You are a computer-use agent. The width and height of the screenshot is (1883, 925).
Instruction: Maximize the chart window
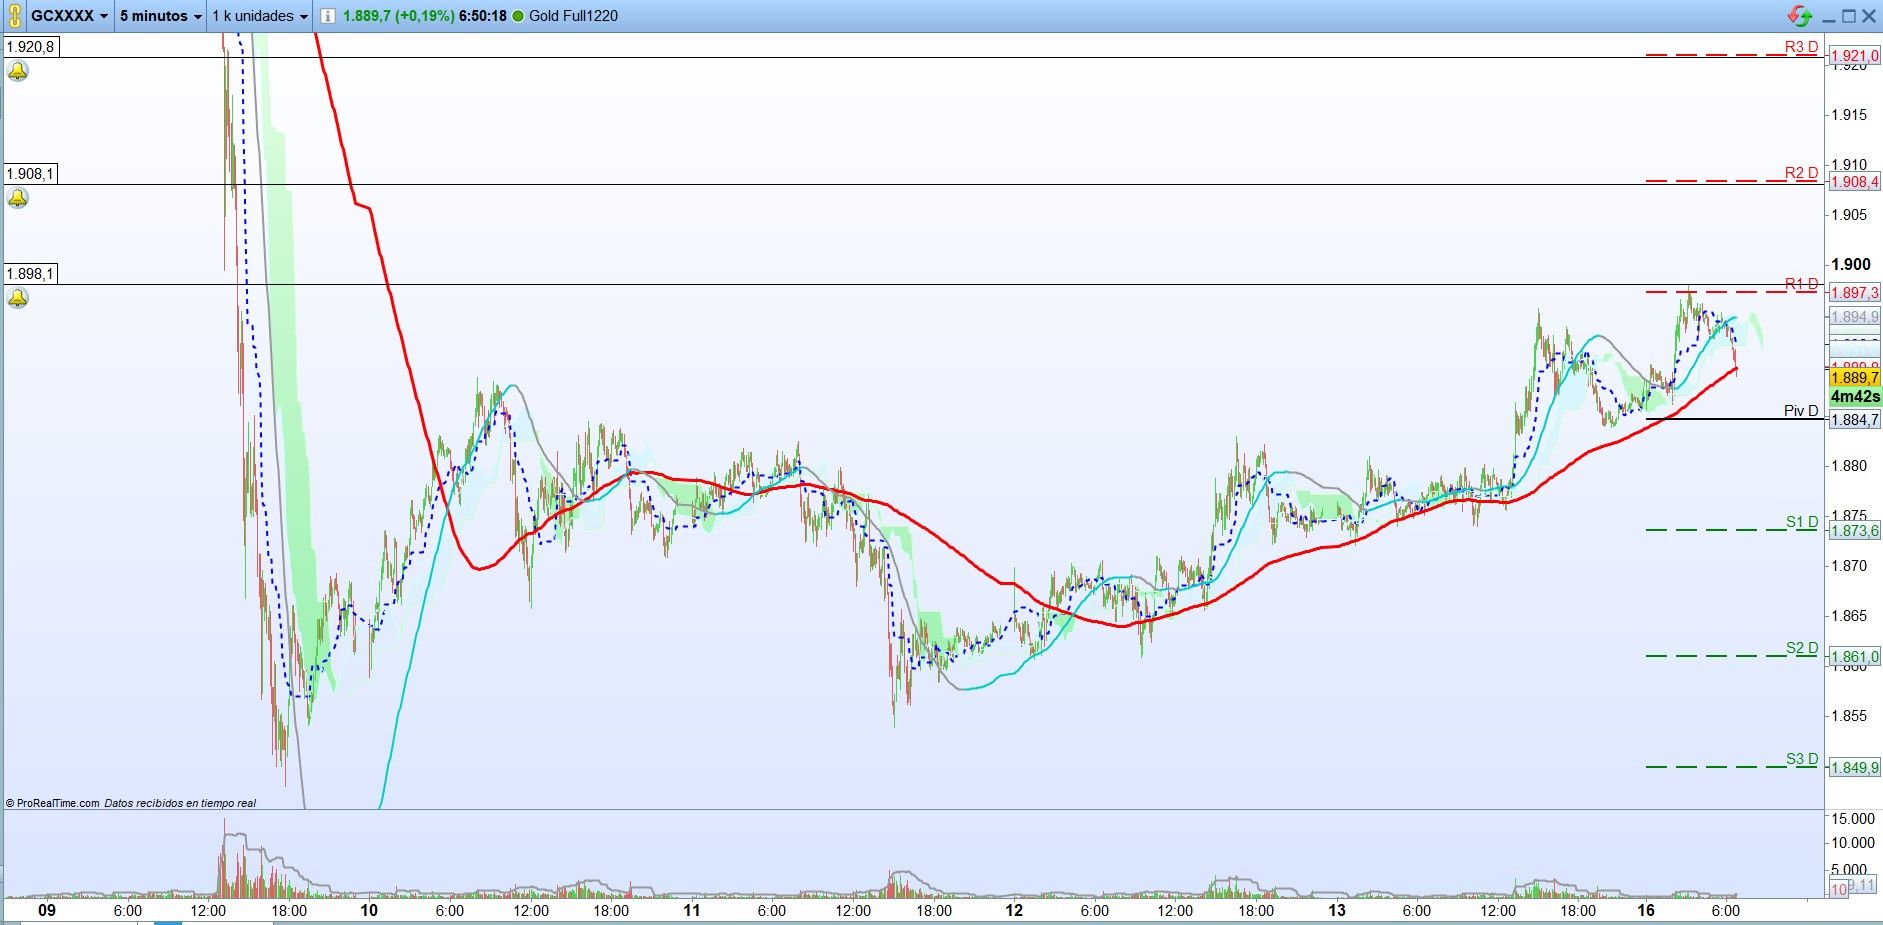pyautogui.click(x=1848, y=16)
